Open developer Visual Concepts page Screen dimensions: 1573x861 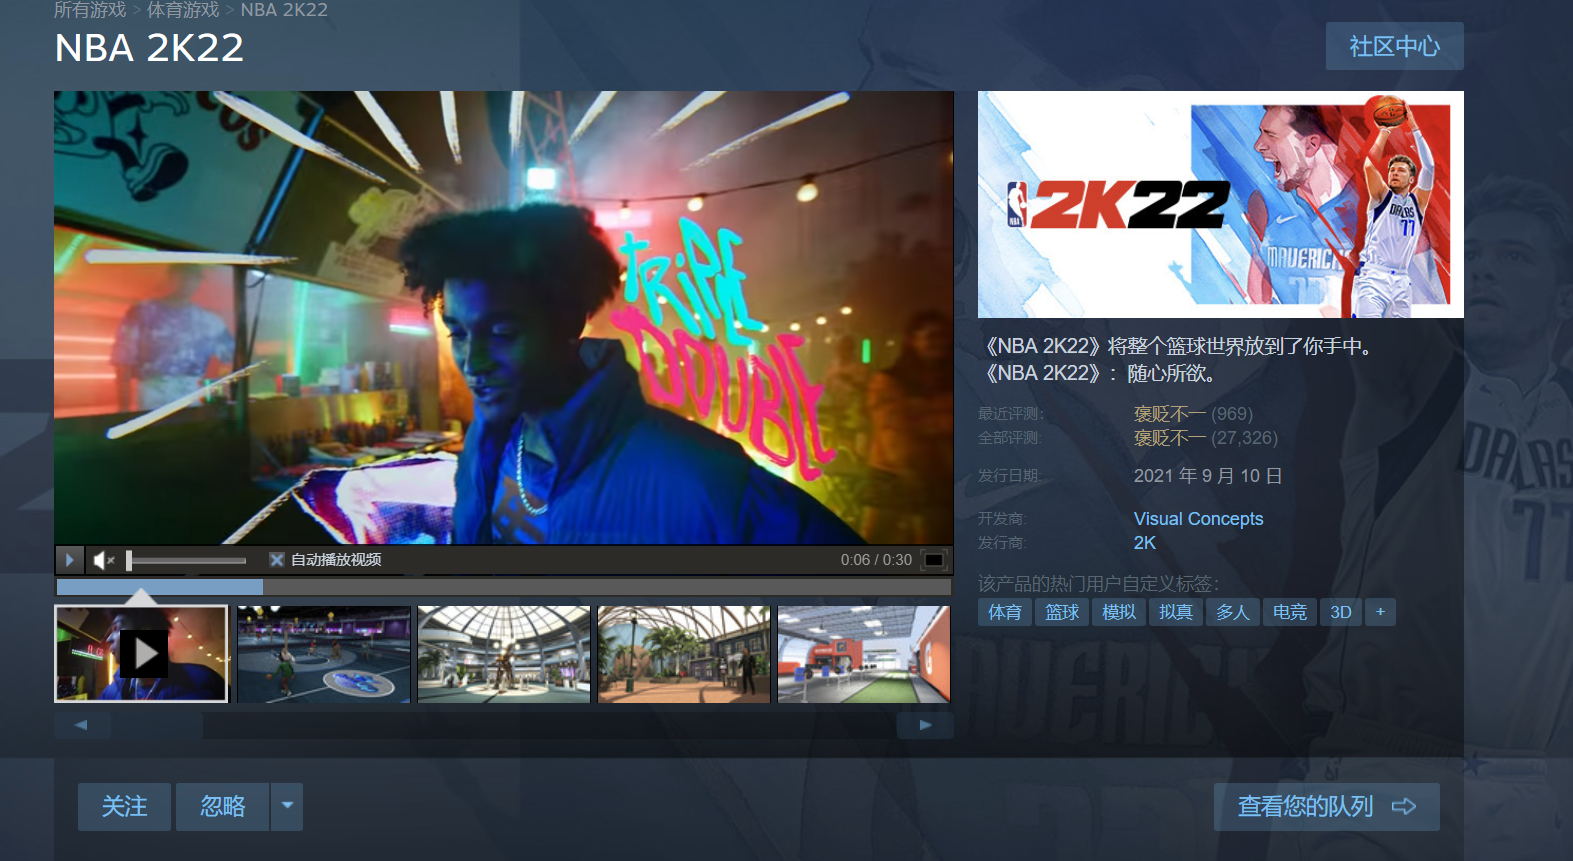pos(1198,519)
